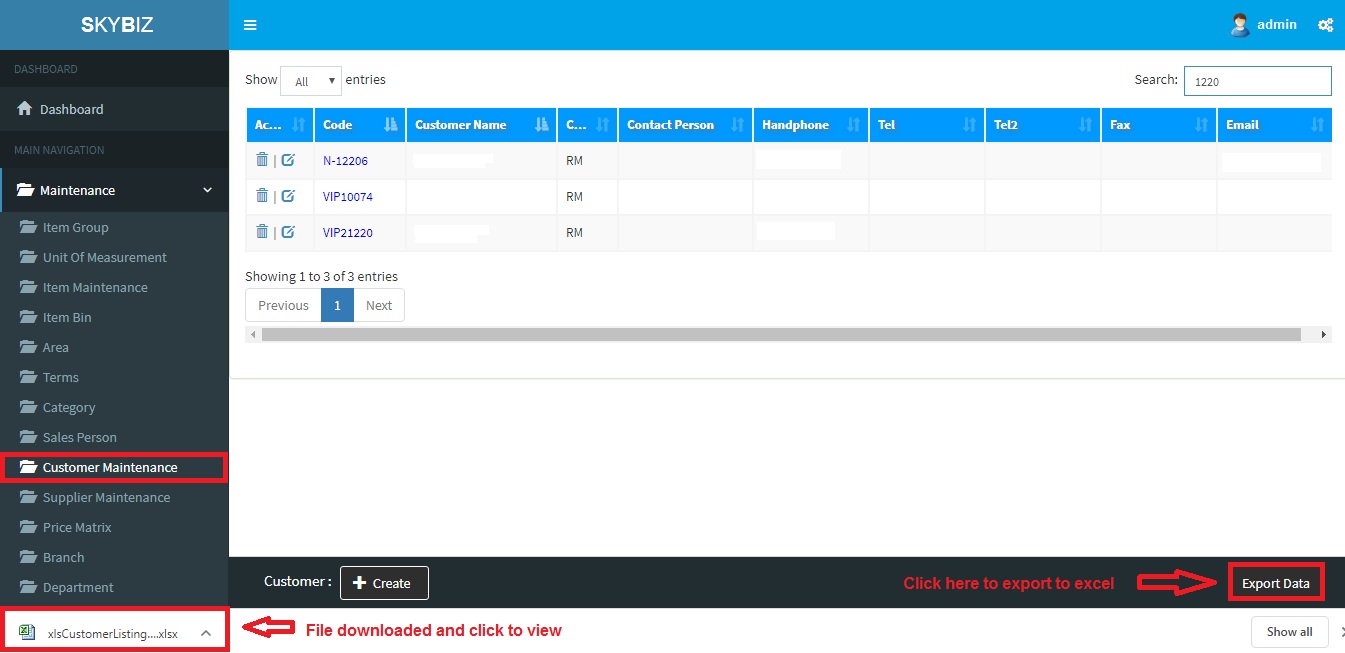
Task: Click the hamburger menu toggle icon
Action: (x=250, y=25)
